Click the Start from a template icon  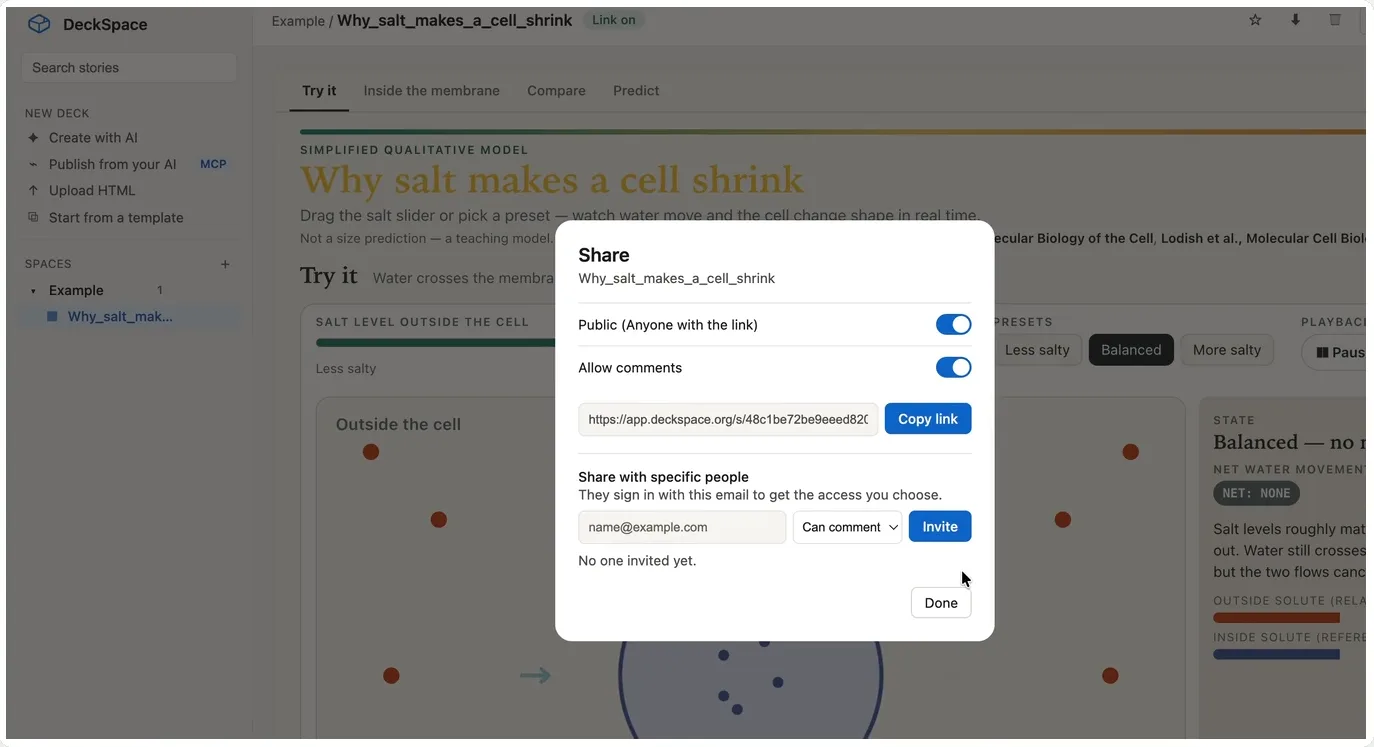(33, 217)
